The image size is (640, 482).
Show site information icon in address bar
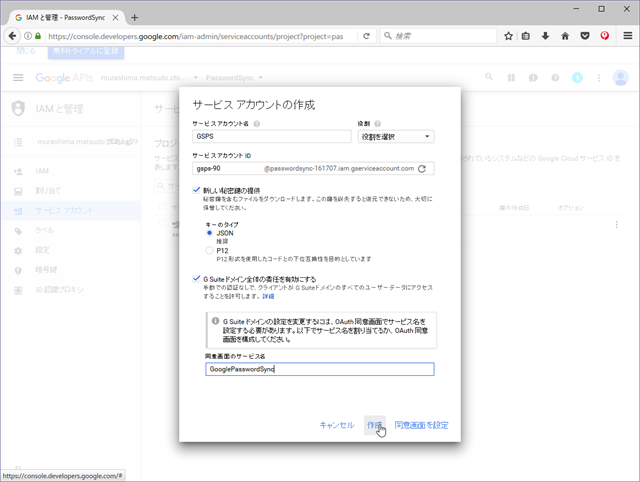click(28, 36)
